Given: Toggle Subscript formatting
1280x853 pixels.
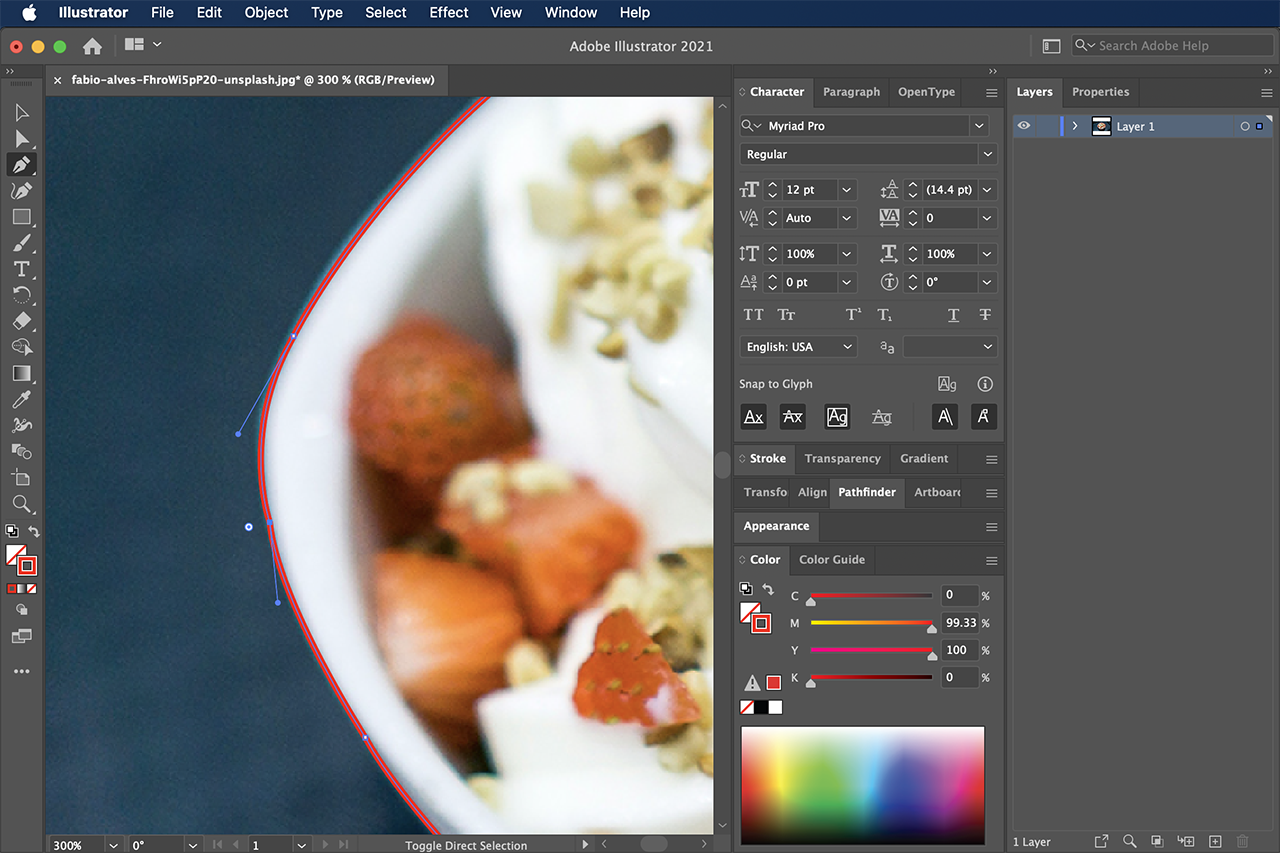Looking at the screenshot, I should click(885, 315).
